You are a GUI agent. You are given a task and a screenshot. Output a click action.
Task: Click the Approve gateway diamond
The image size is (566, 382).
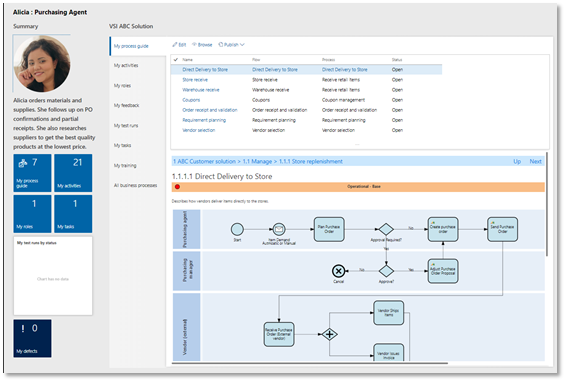click(x=386, y=270)
